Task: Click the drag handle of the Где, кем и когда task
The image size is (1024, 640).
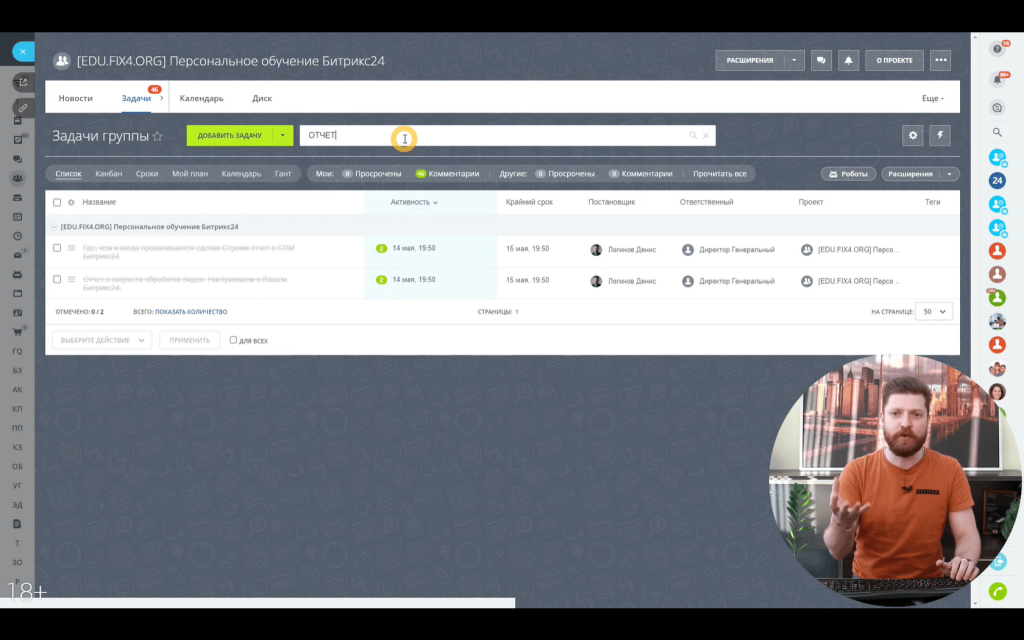Action: click(71, 248)
